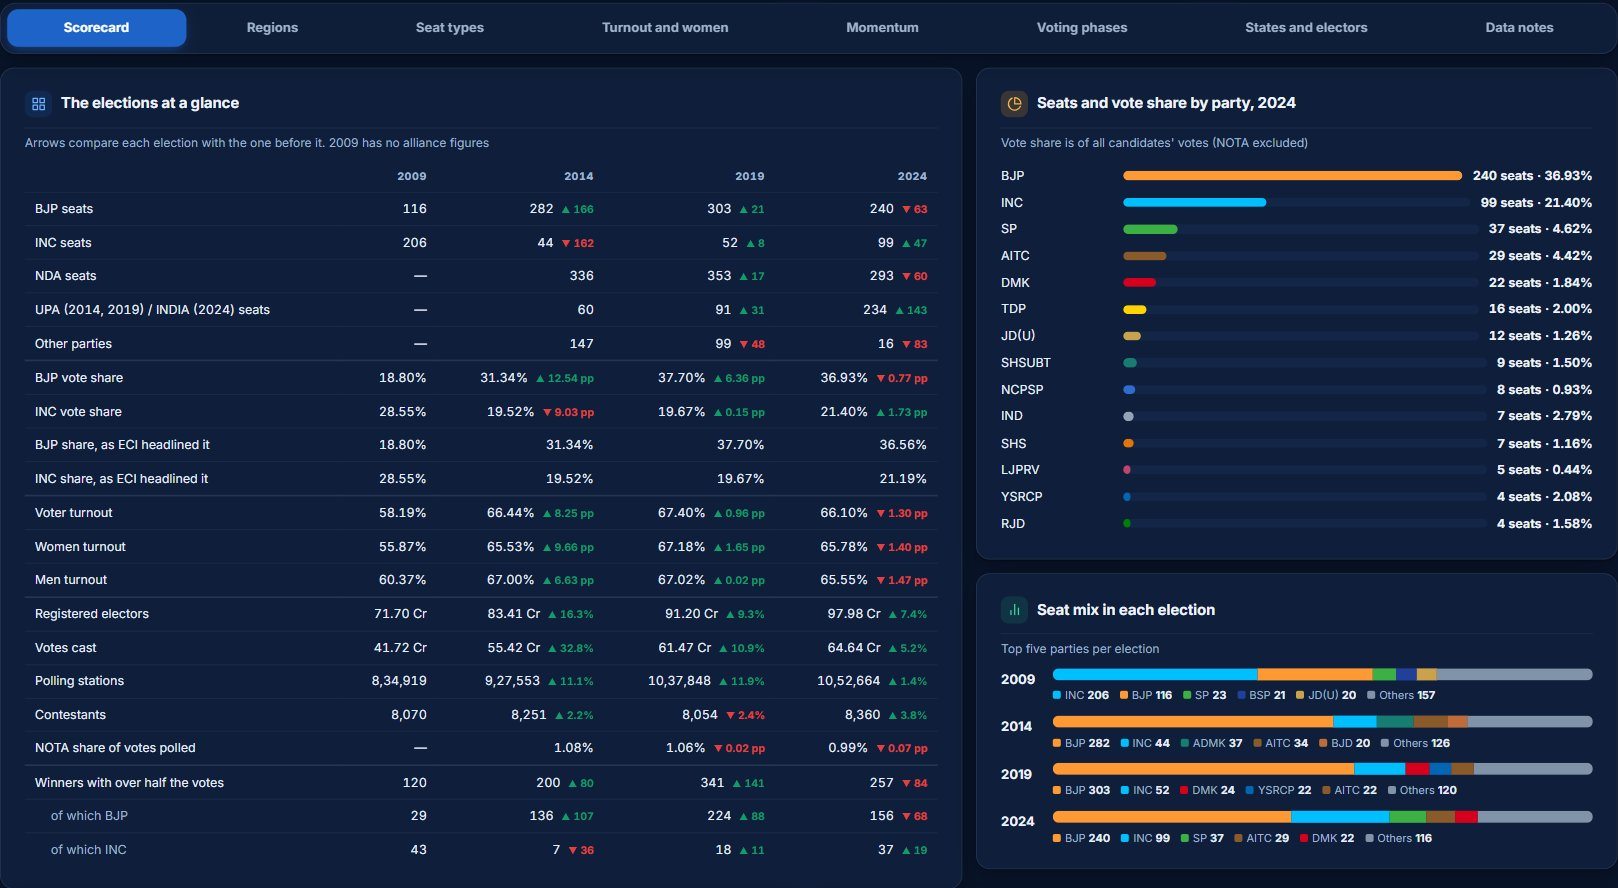Viewport: 1618px width, 888px height.
Task: Click the orange BJP seats bar
Action: point(1292,176)
